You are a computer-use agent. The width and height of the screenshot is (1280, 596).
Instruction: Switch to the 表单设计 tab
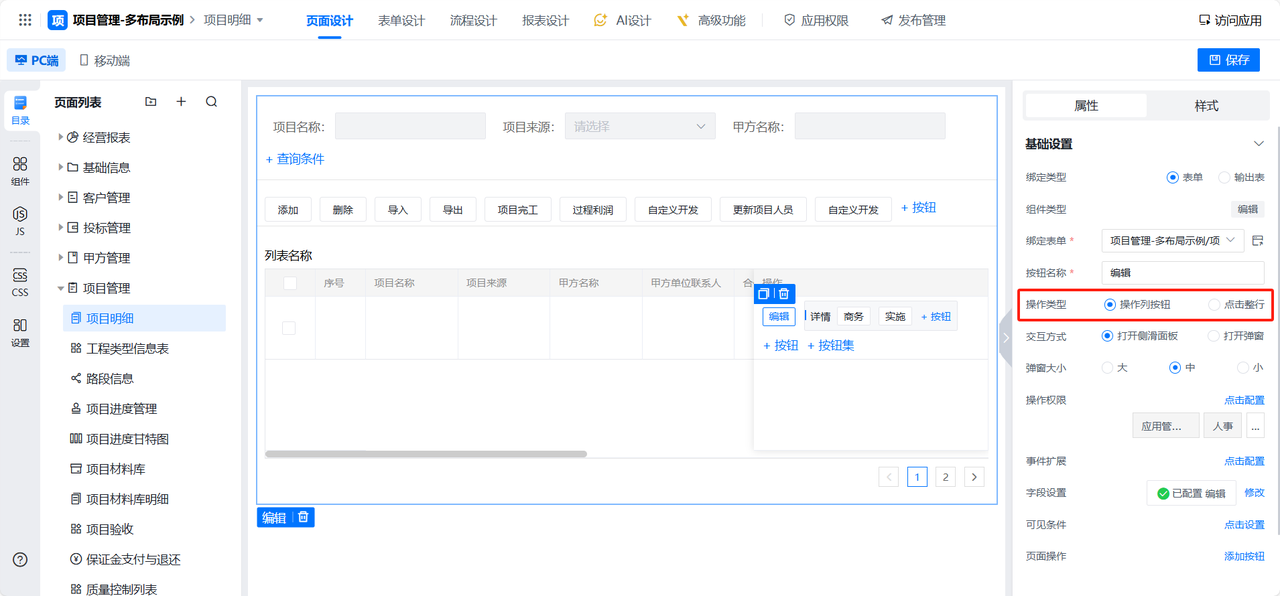pyautogui.click(x=401, y=20)
